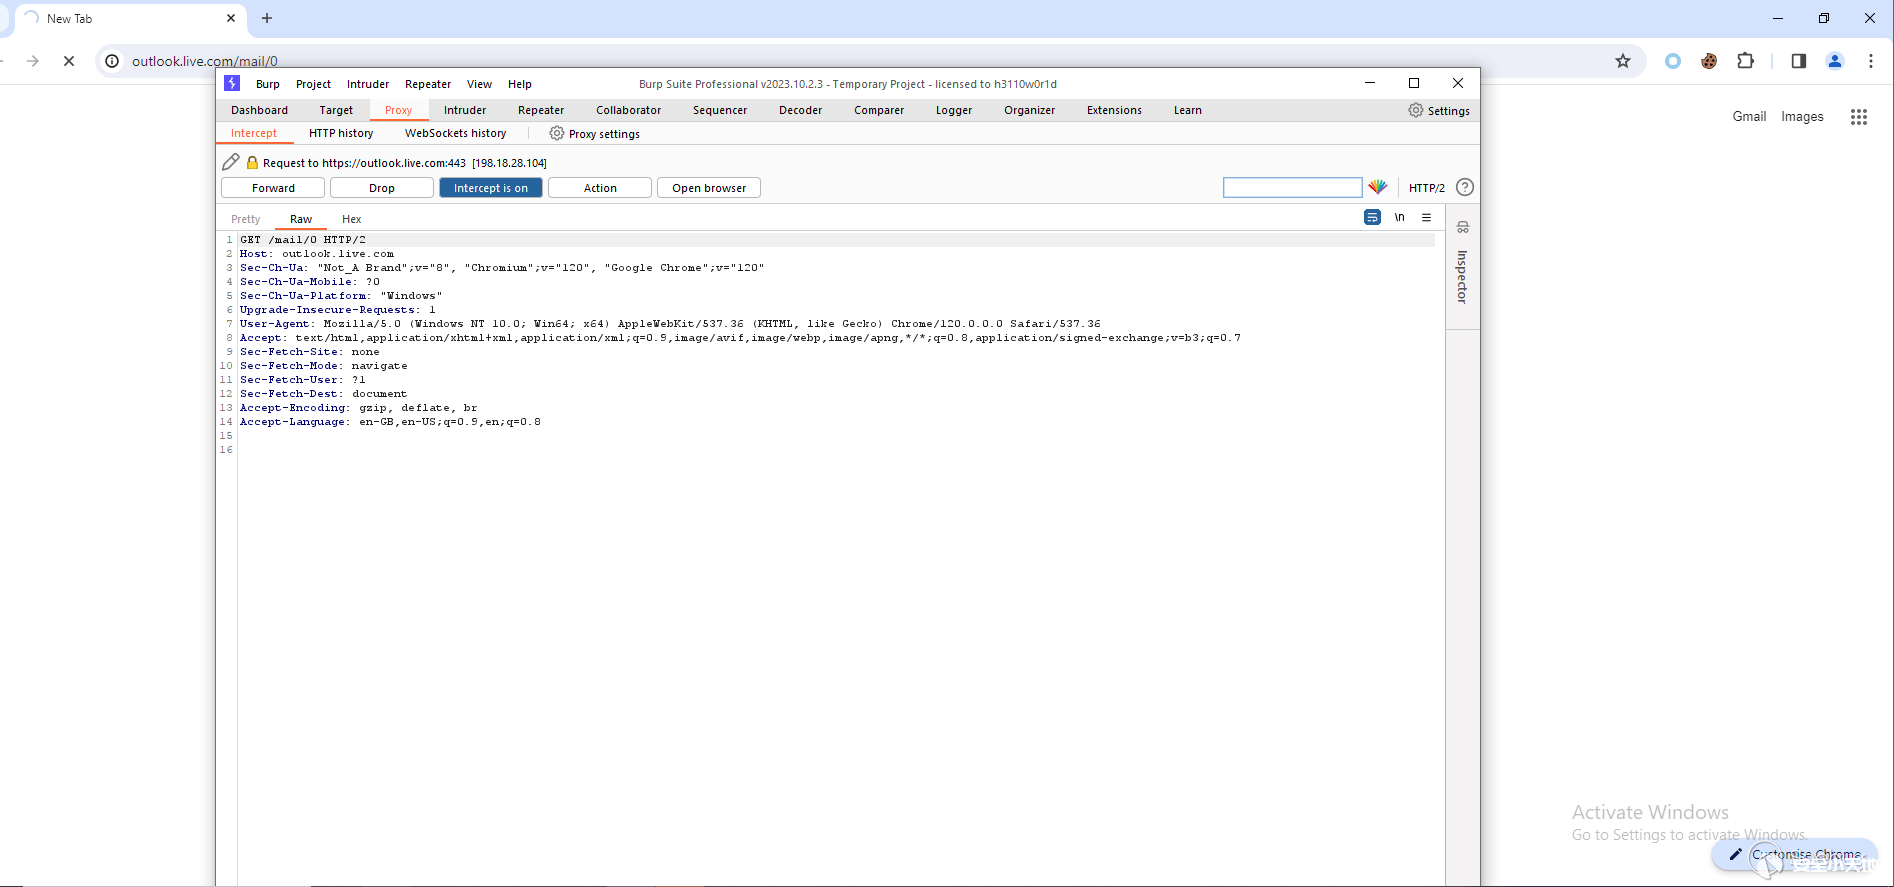
Task: Click the Accept-Language header line
Action: tap(390, 422)
